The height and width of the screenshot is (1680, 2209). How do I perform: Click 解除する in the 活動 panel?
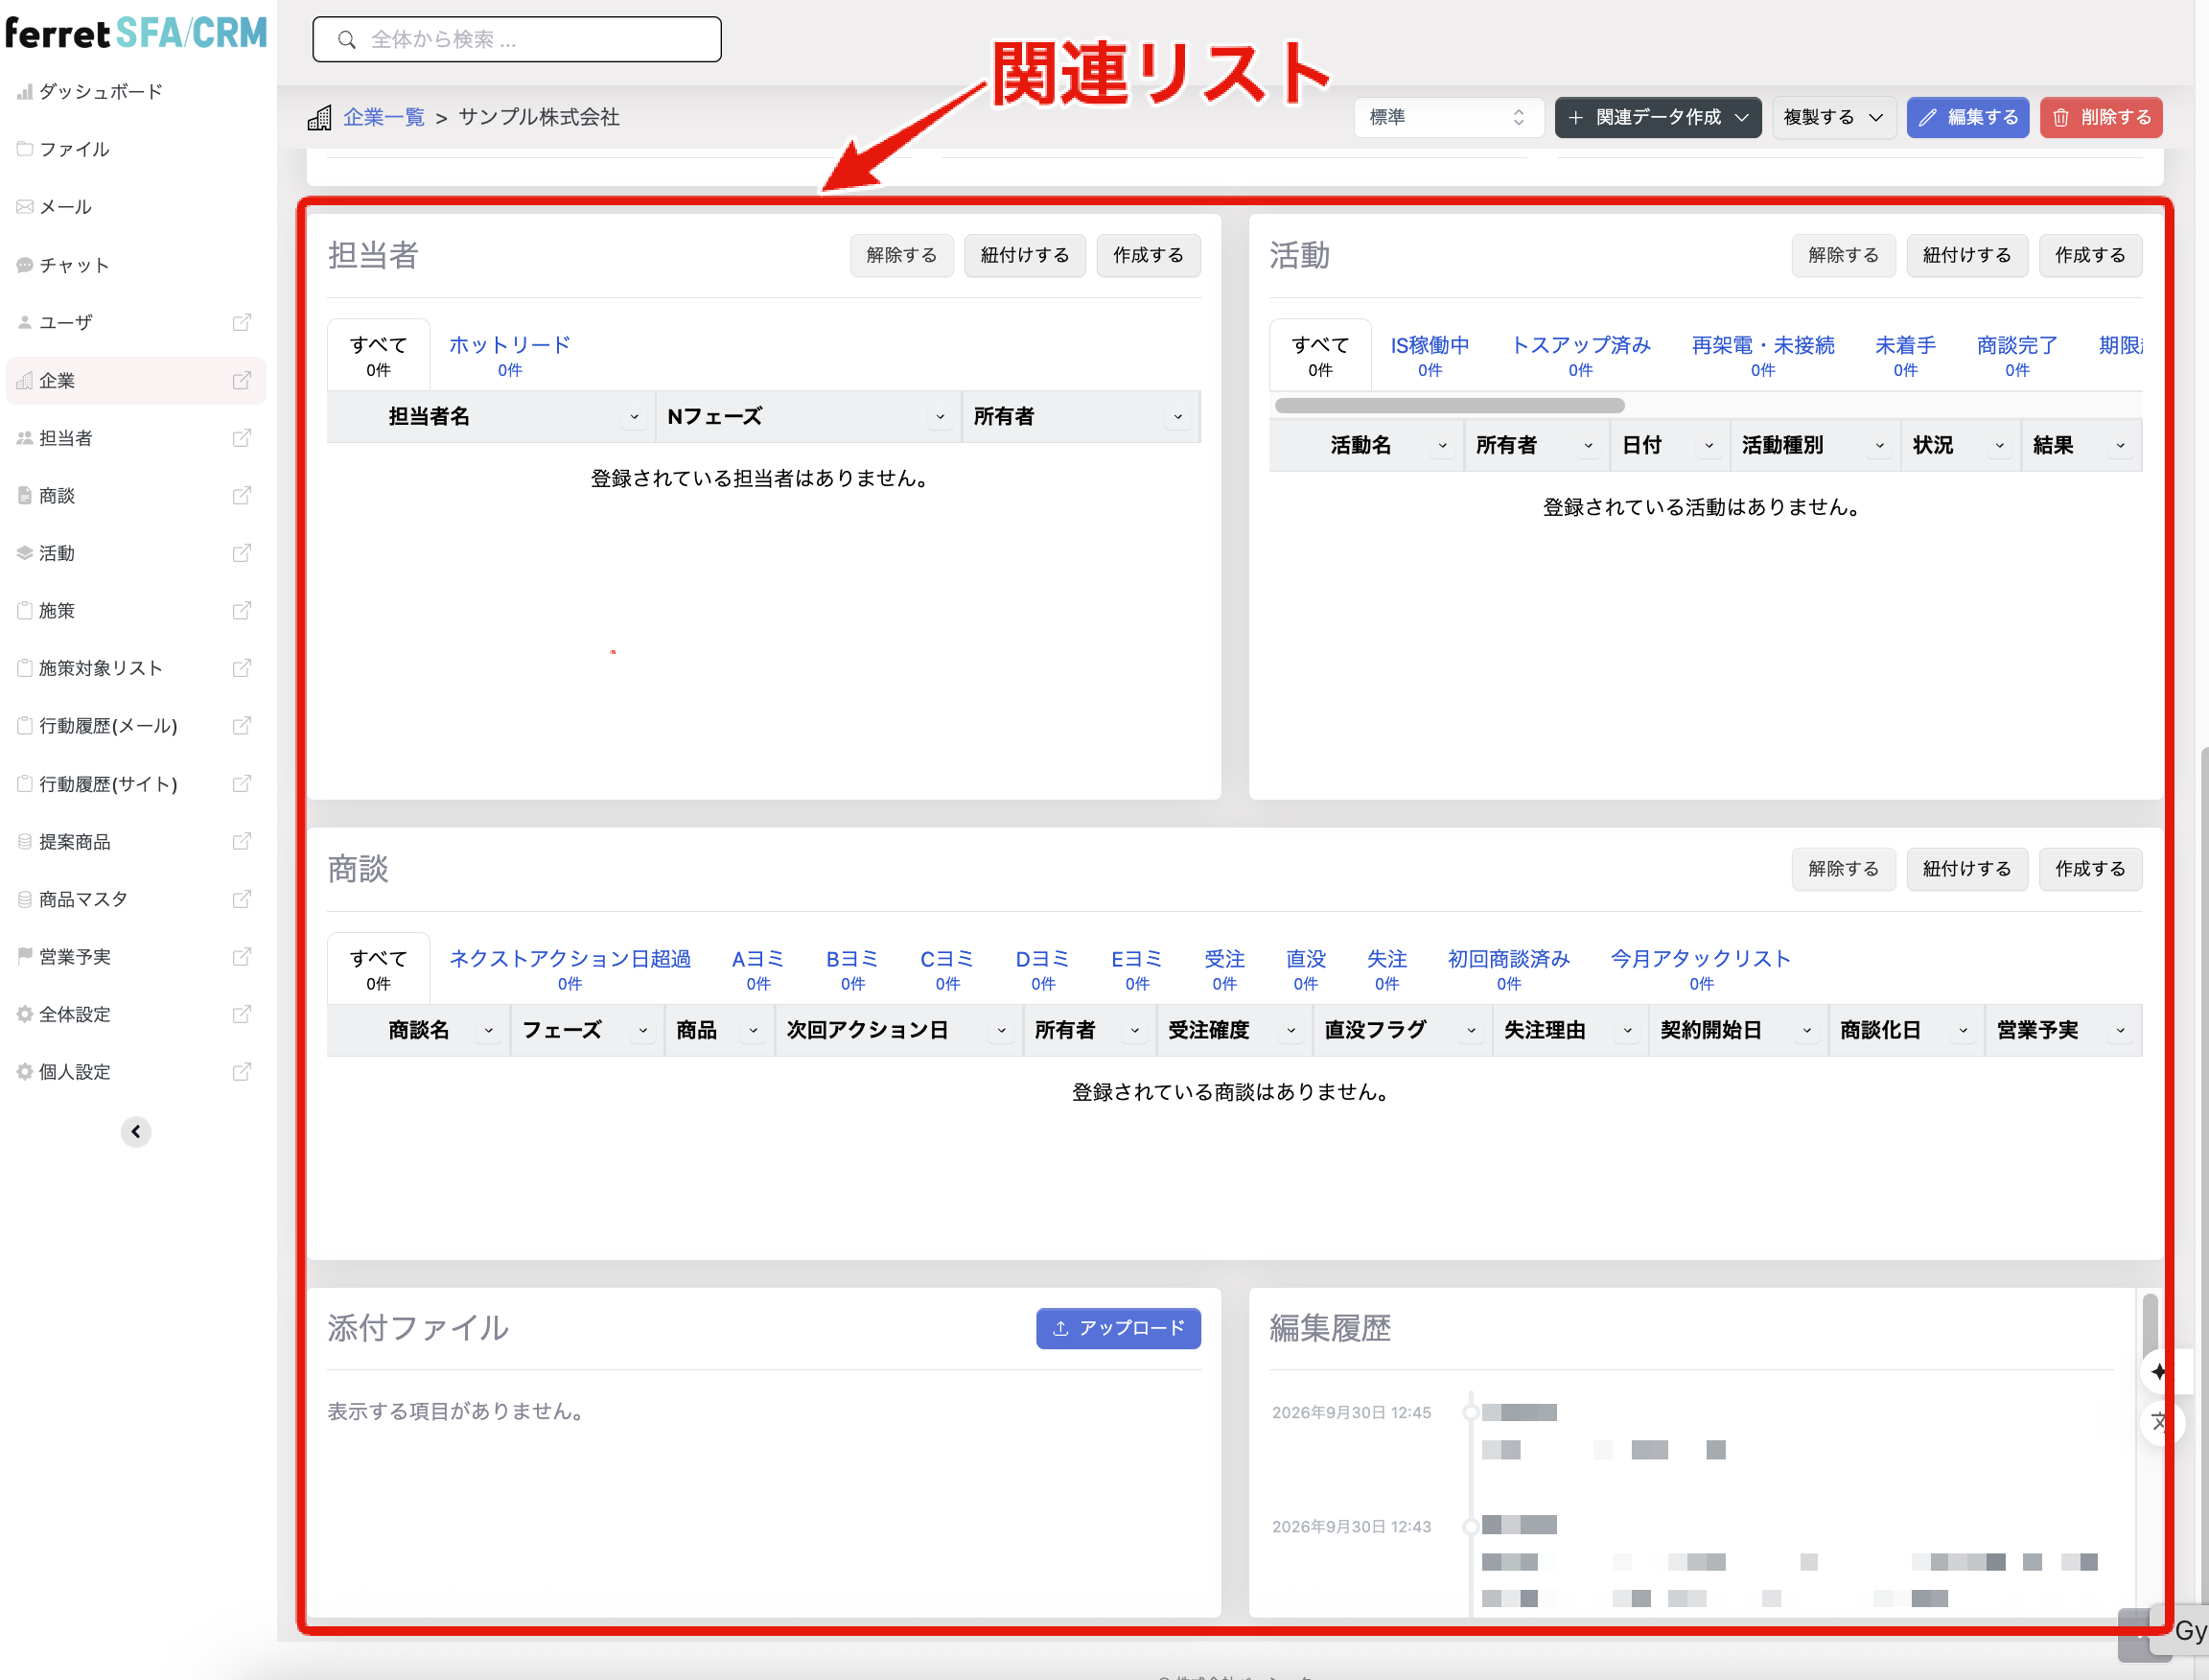coord(1843,255)
